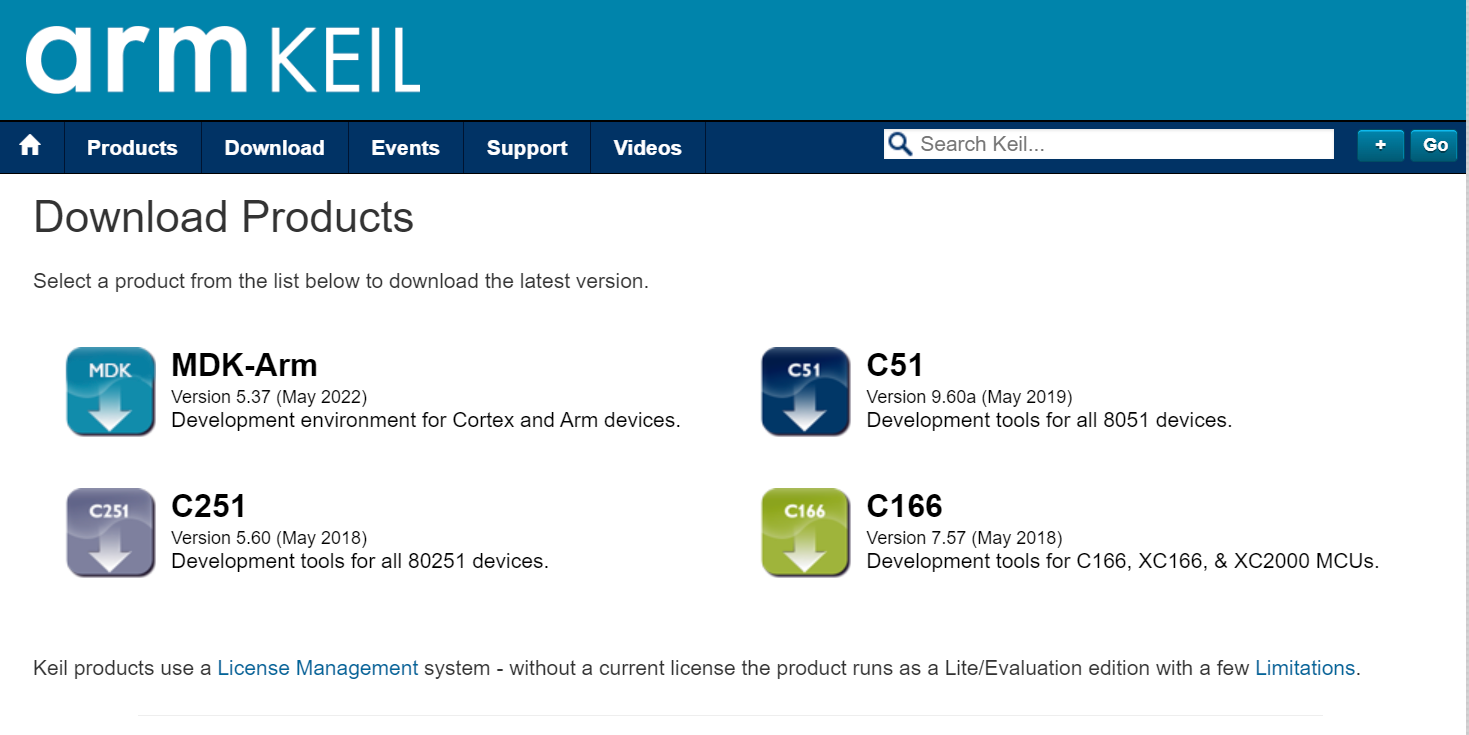This screenshot has height=735, width=1469.
Task: Select the gray C251 download icon
Action: point(110,532)
